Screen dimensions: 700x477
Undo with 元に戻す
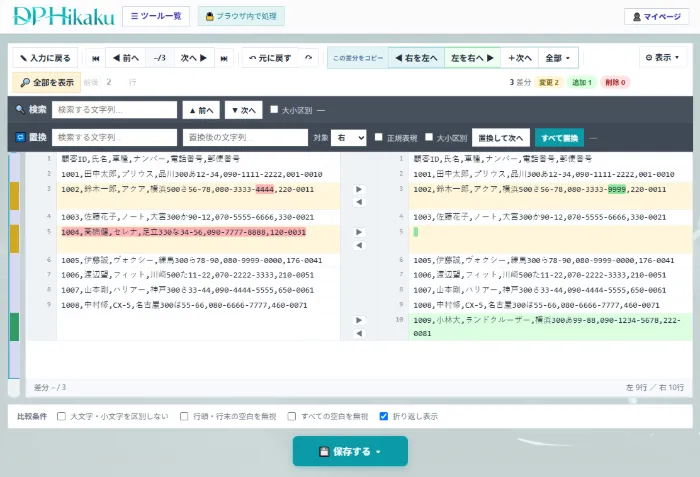pos(270,58)
